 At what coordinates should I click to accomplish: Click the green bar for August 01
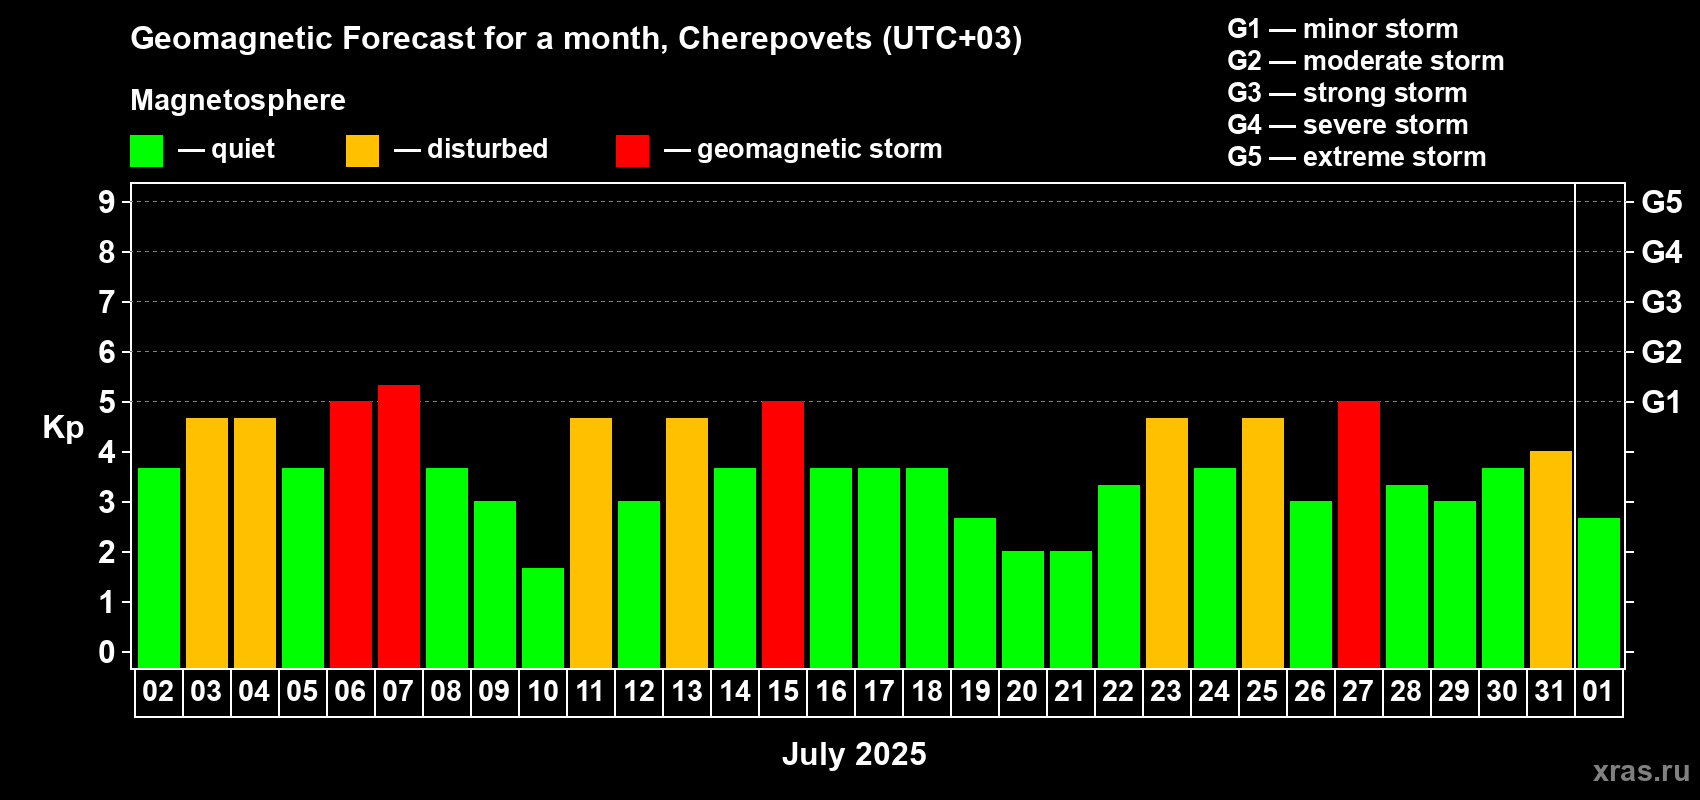coord(1599,593)
